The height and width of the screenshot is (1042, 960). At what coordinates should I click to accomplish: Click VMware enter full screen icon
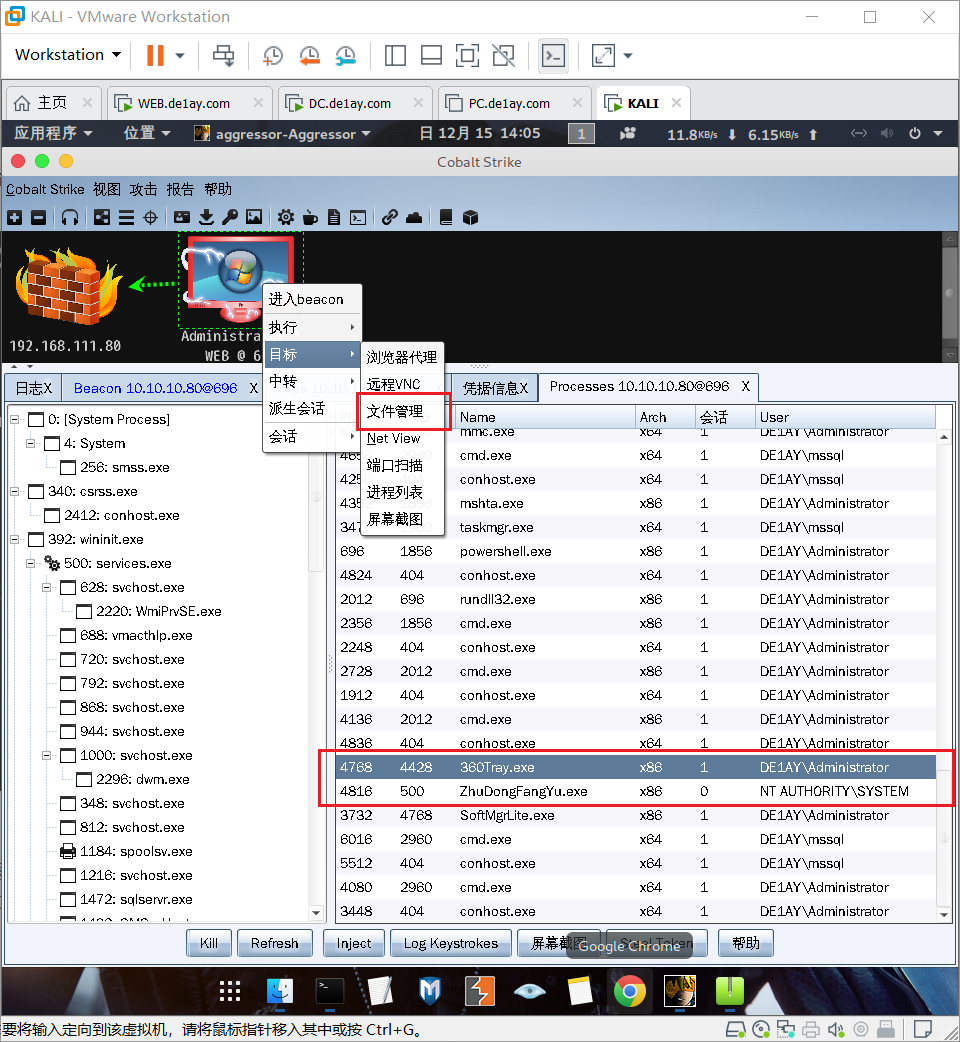pos(467,56)
